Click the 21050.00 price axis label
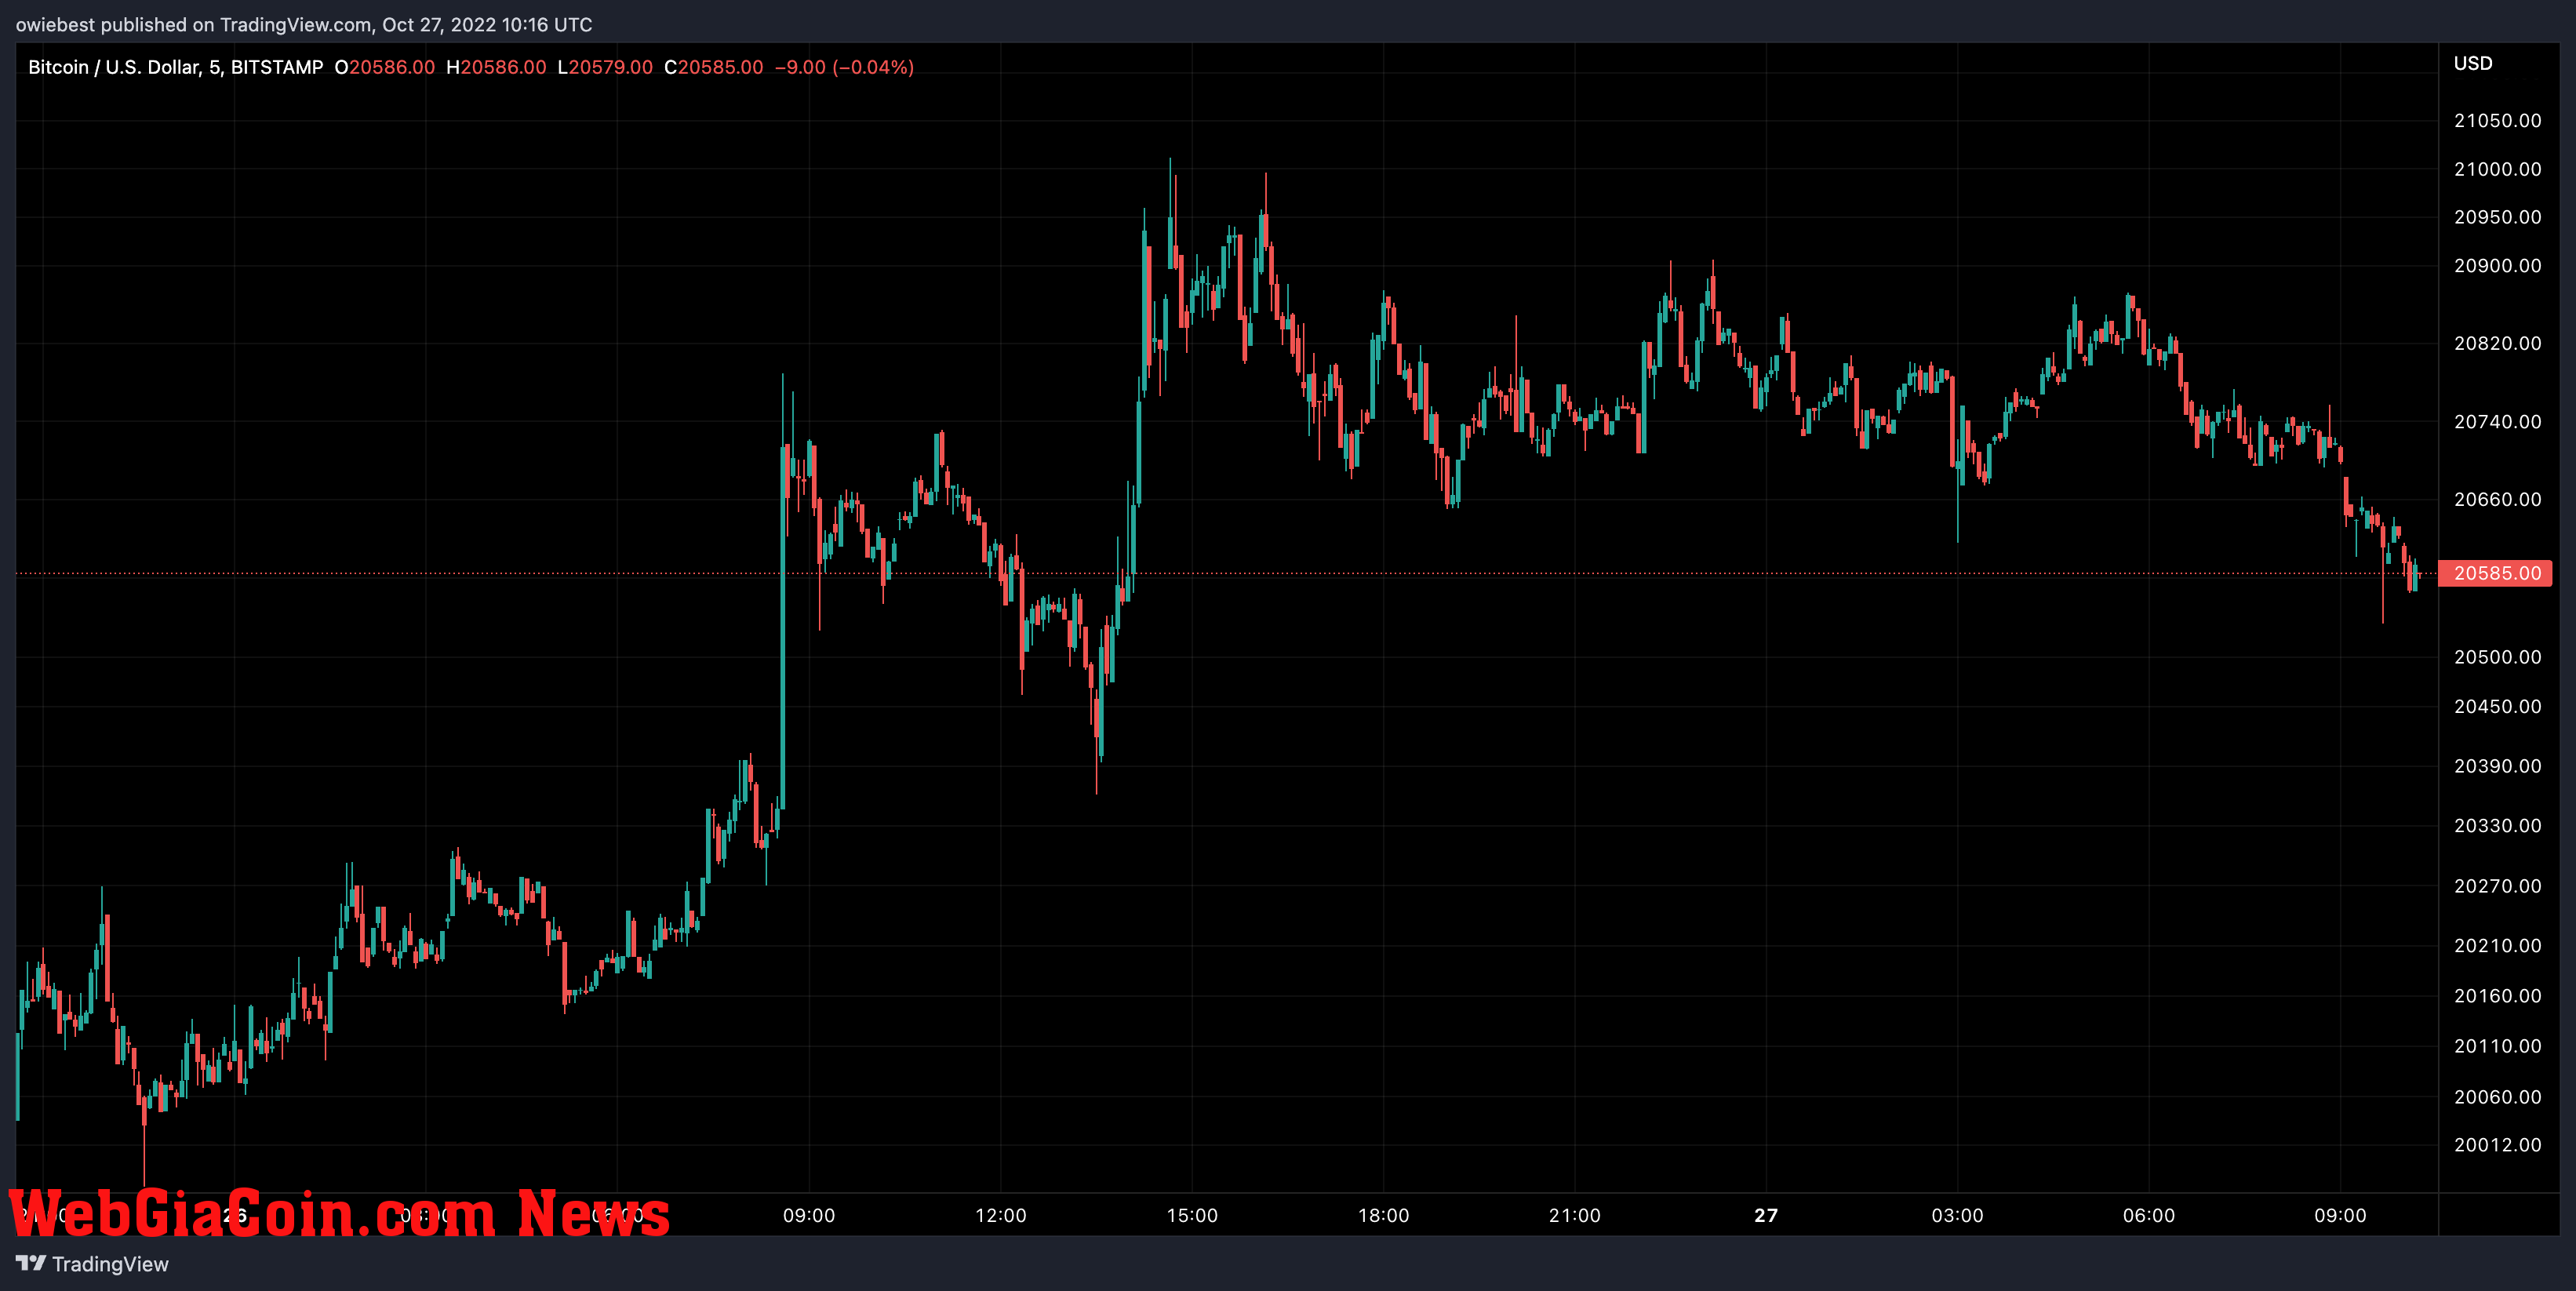The width and height of the screenshot is (2576, 1291). (2497, 120)
